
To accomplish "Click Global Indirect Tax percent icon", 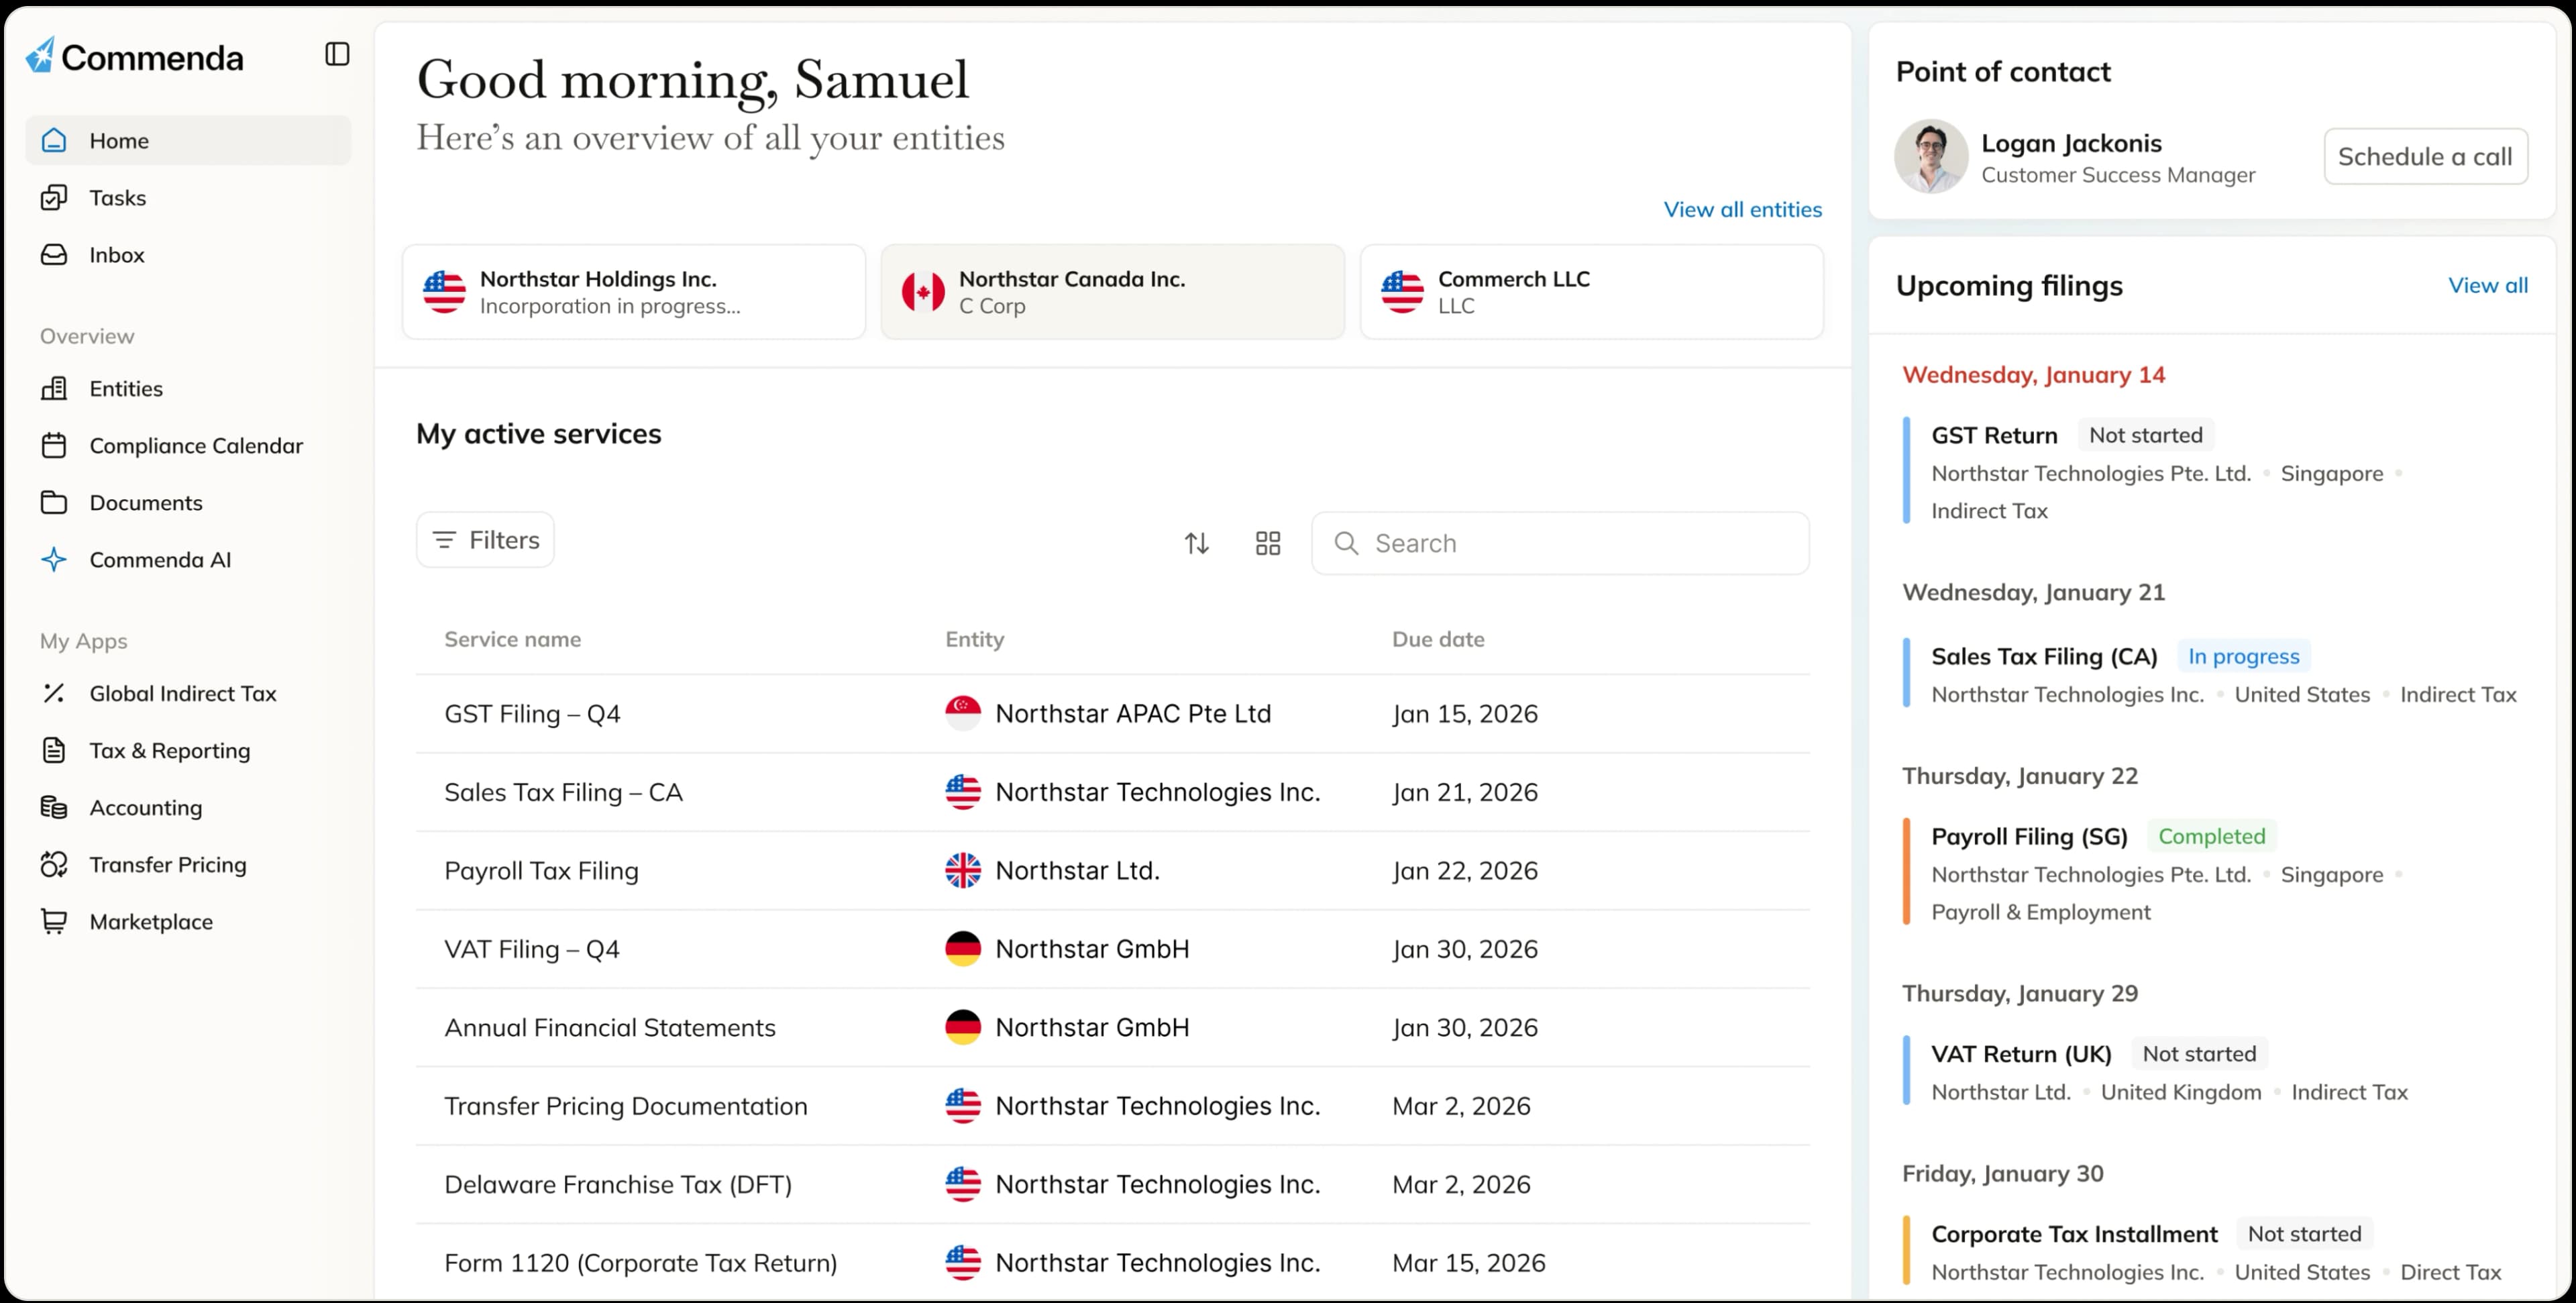I will click(x=54, y=694).
